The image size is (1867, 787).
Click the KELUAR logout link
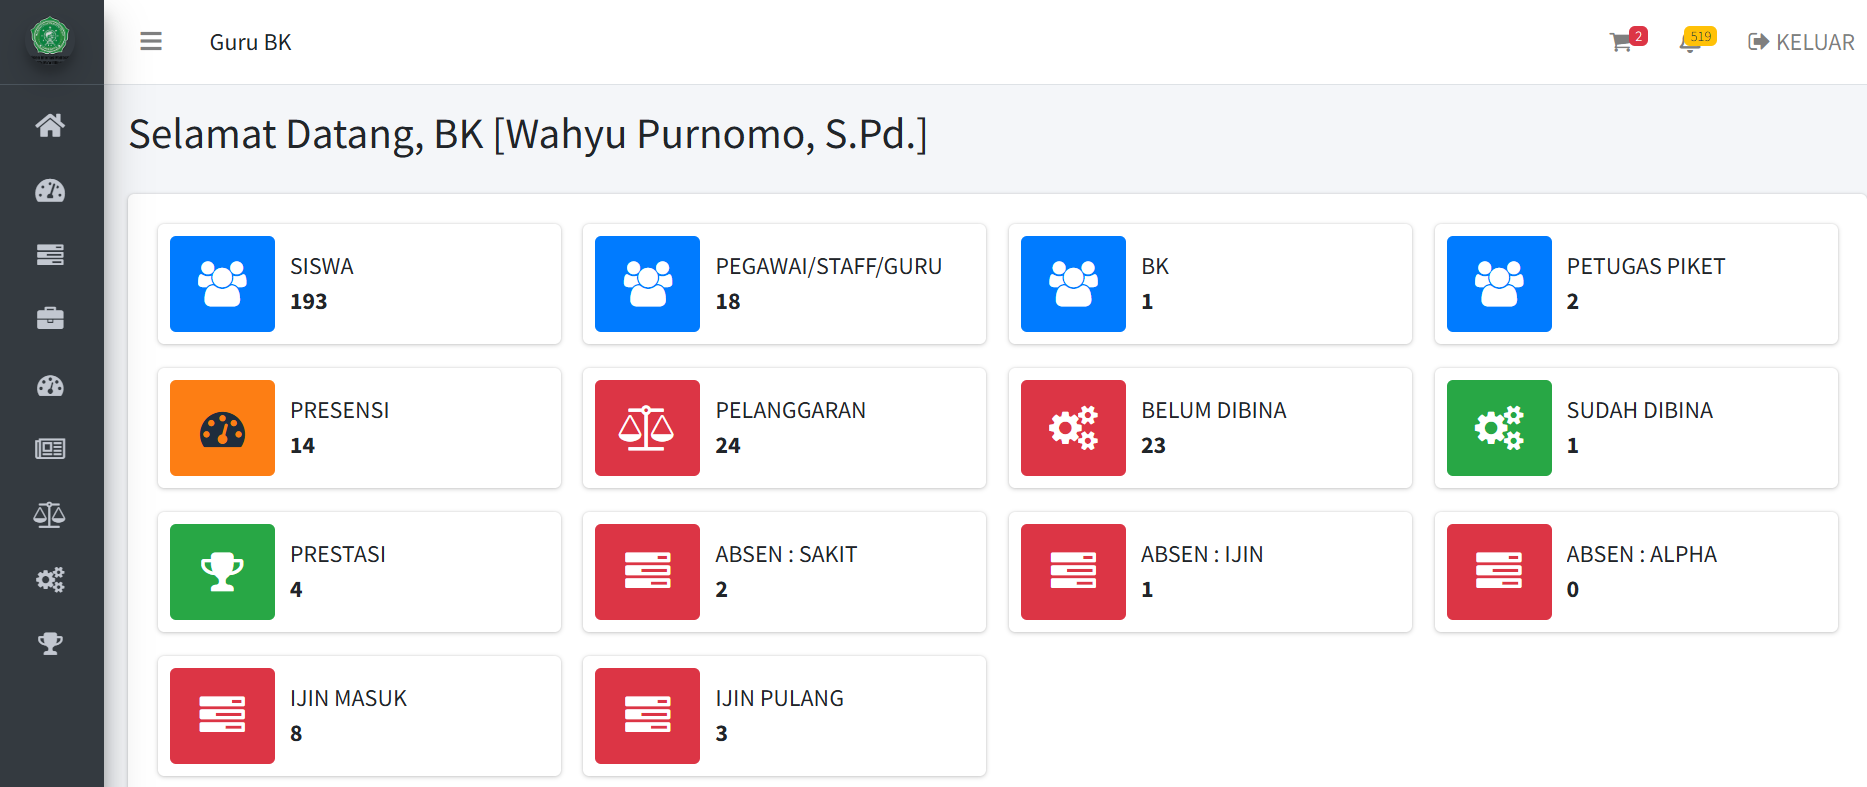pos(1801,42)
